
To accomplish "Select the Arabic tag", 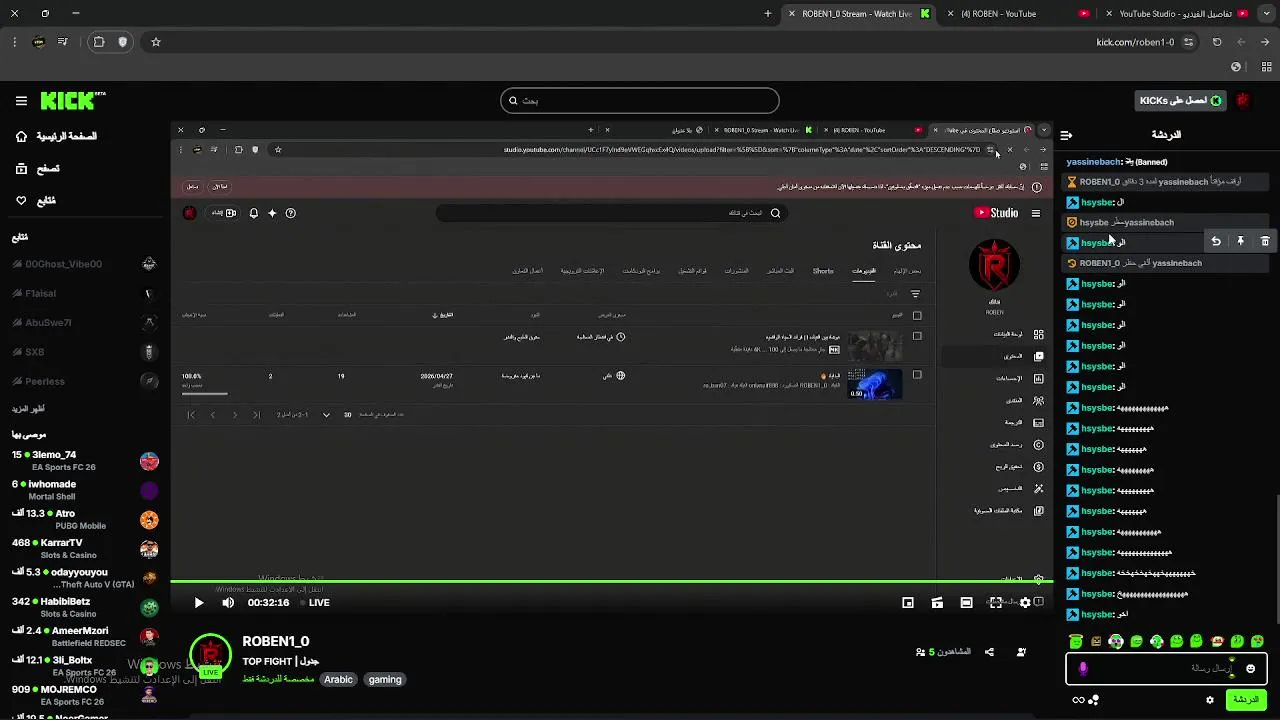I will coord(338,680).
